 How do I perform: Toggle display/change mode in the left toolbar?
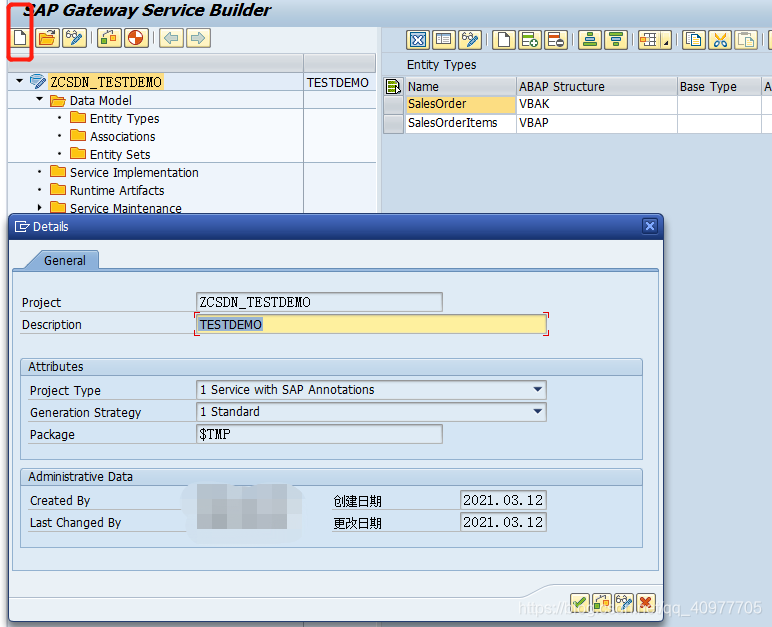pos(74,38)
